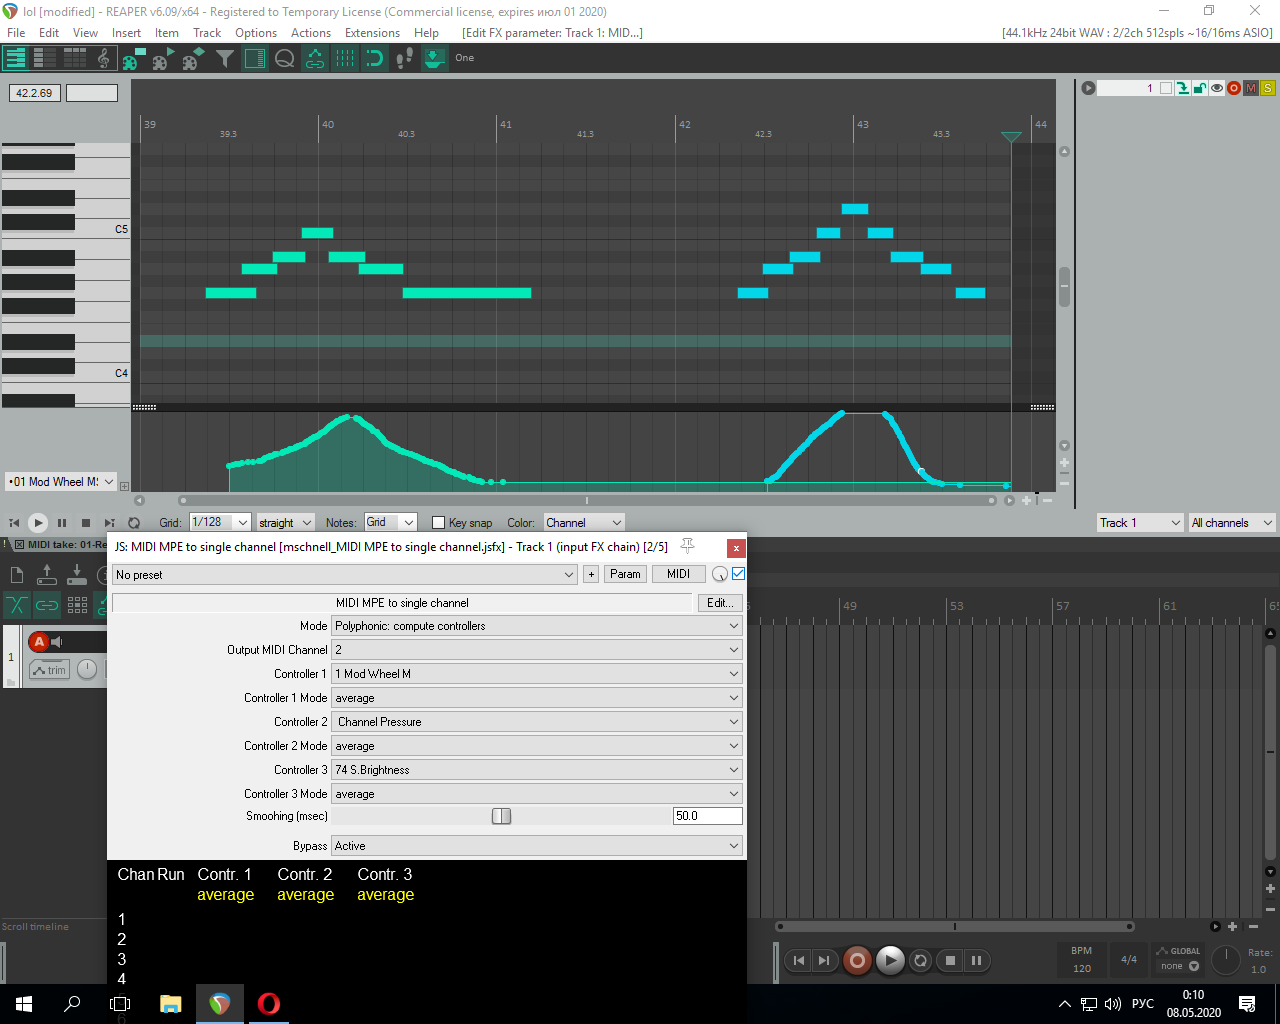Stop playback in MIDI editor transport
The image size is (1280, 1024).
click(x=86, y=522)
